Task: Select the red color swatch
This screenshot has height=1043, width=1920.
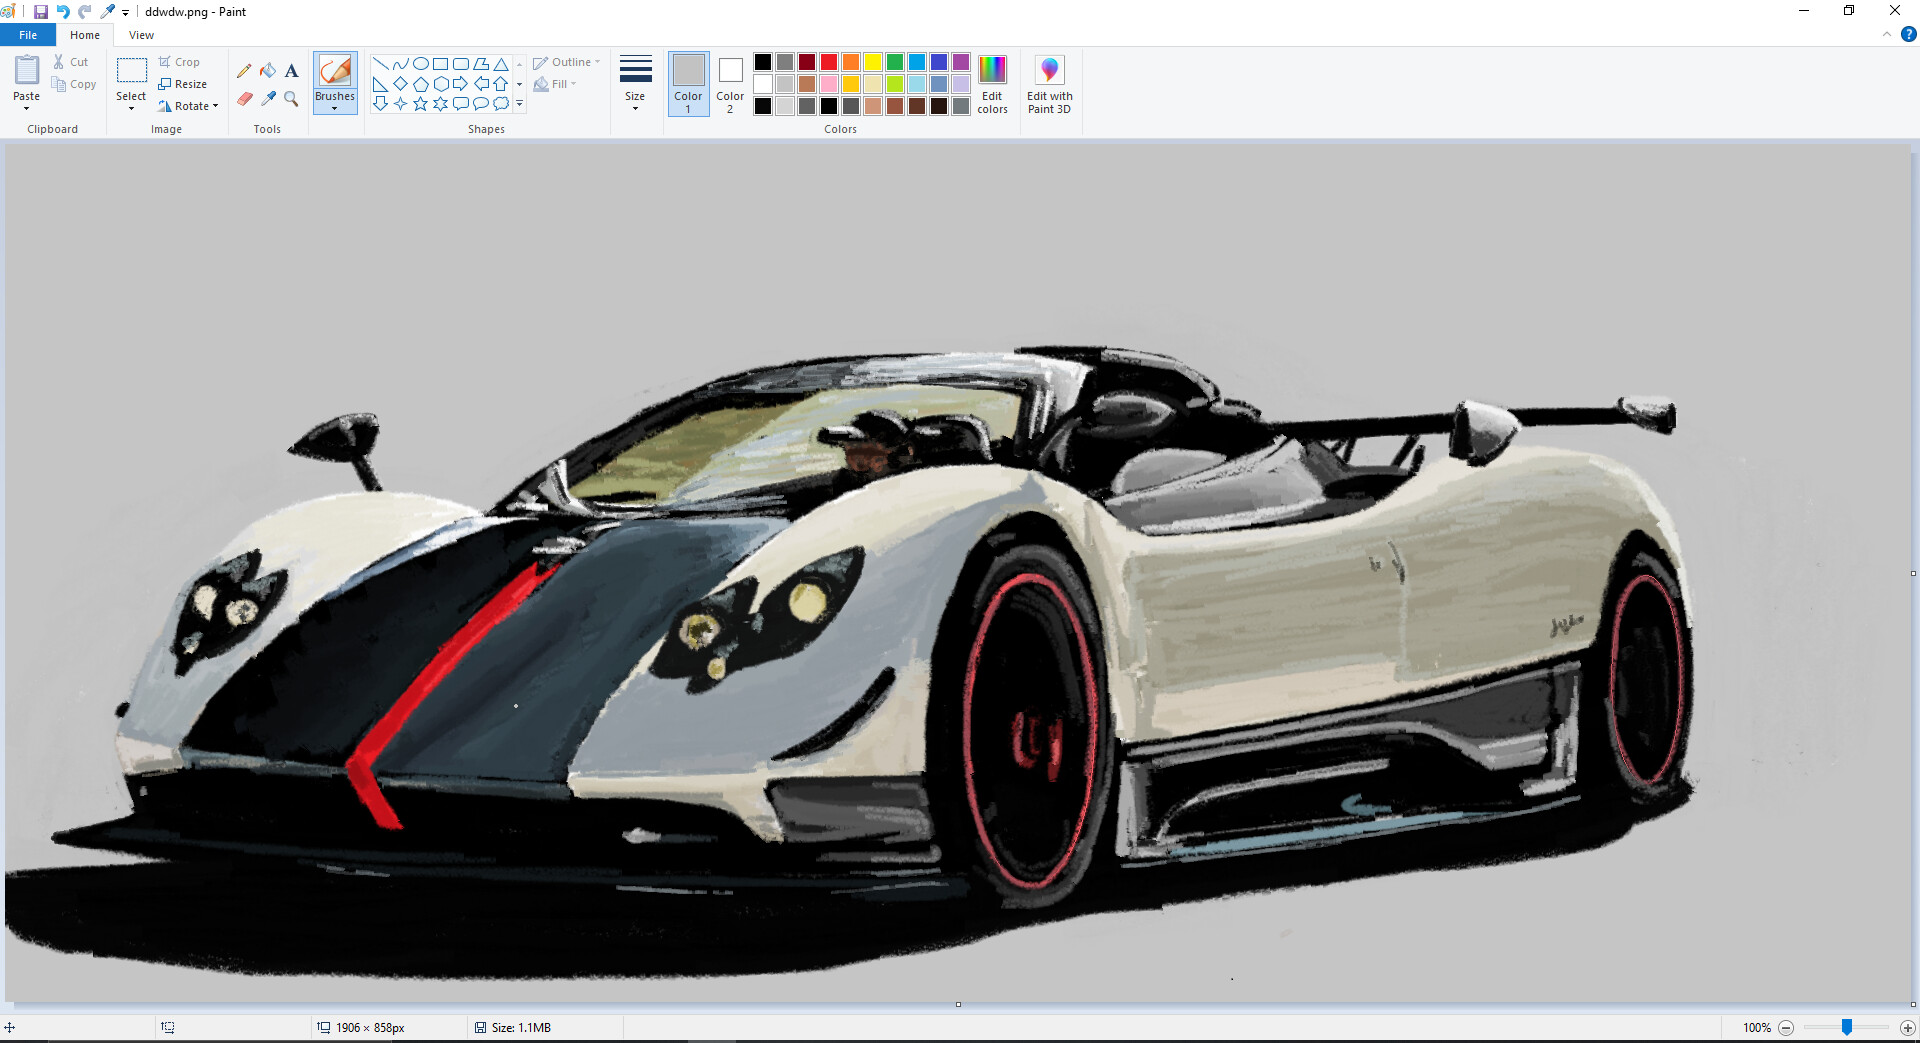Action: tap(828, 61)
